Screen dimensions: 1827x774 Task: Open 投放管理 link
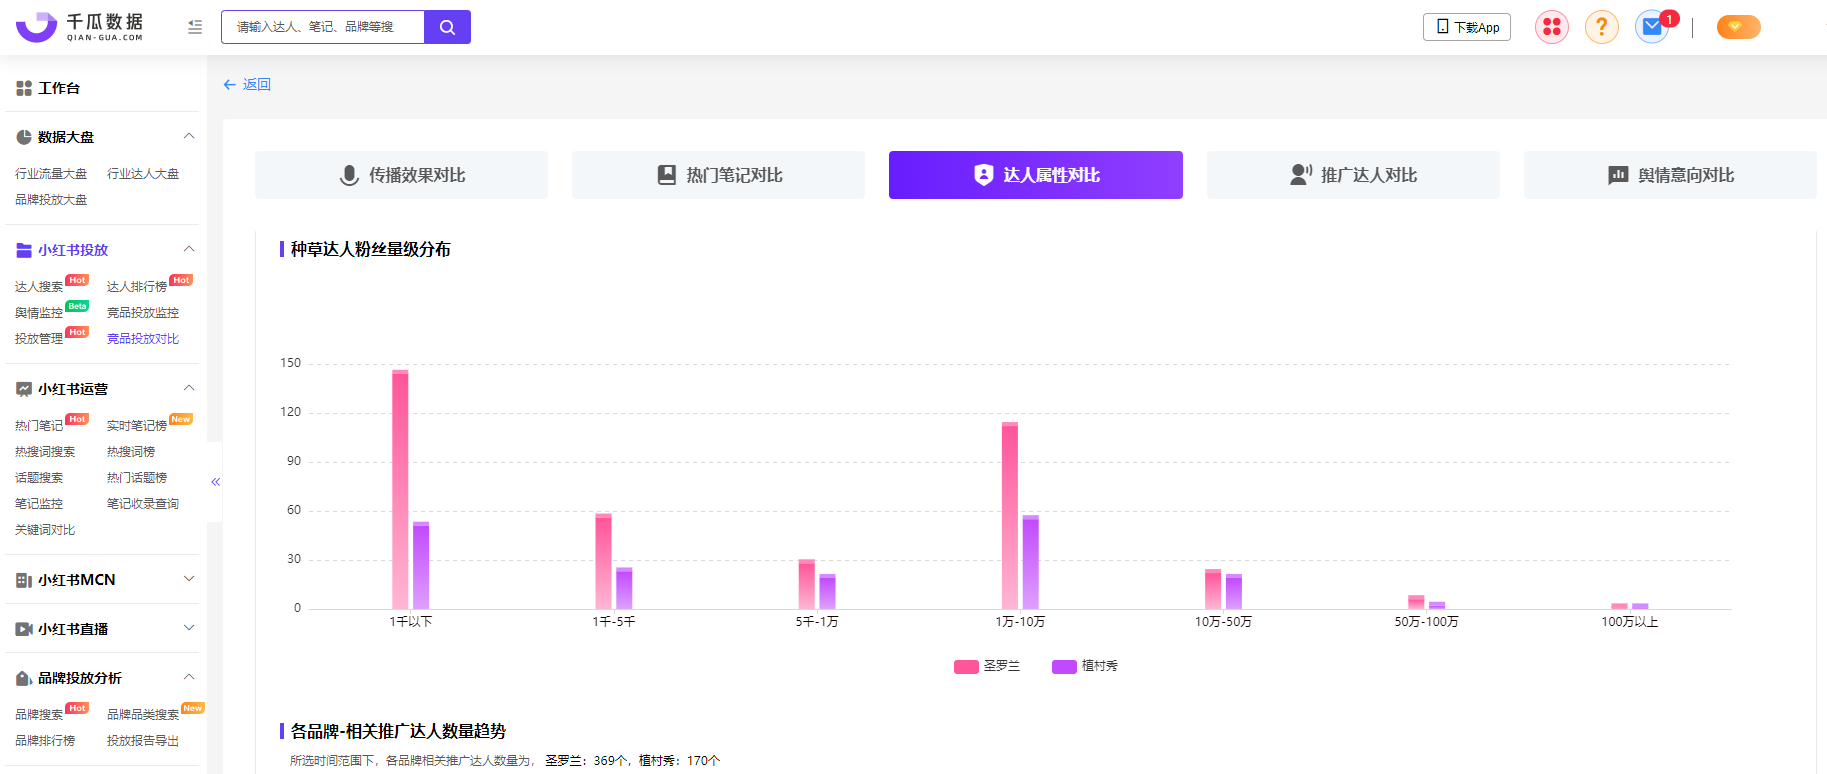click(39, 339)
